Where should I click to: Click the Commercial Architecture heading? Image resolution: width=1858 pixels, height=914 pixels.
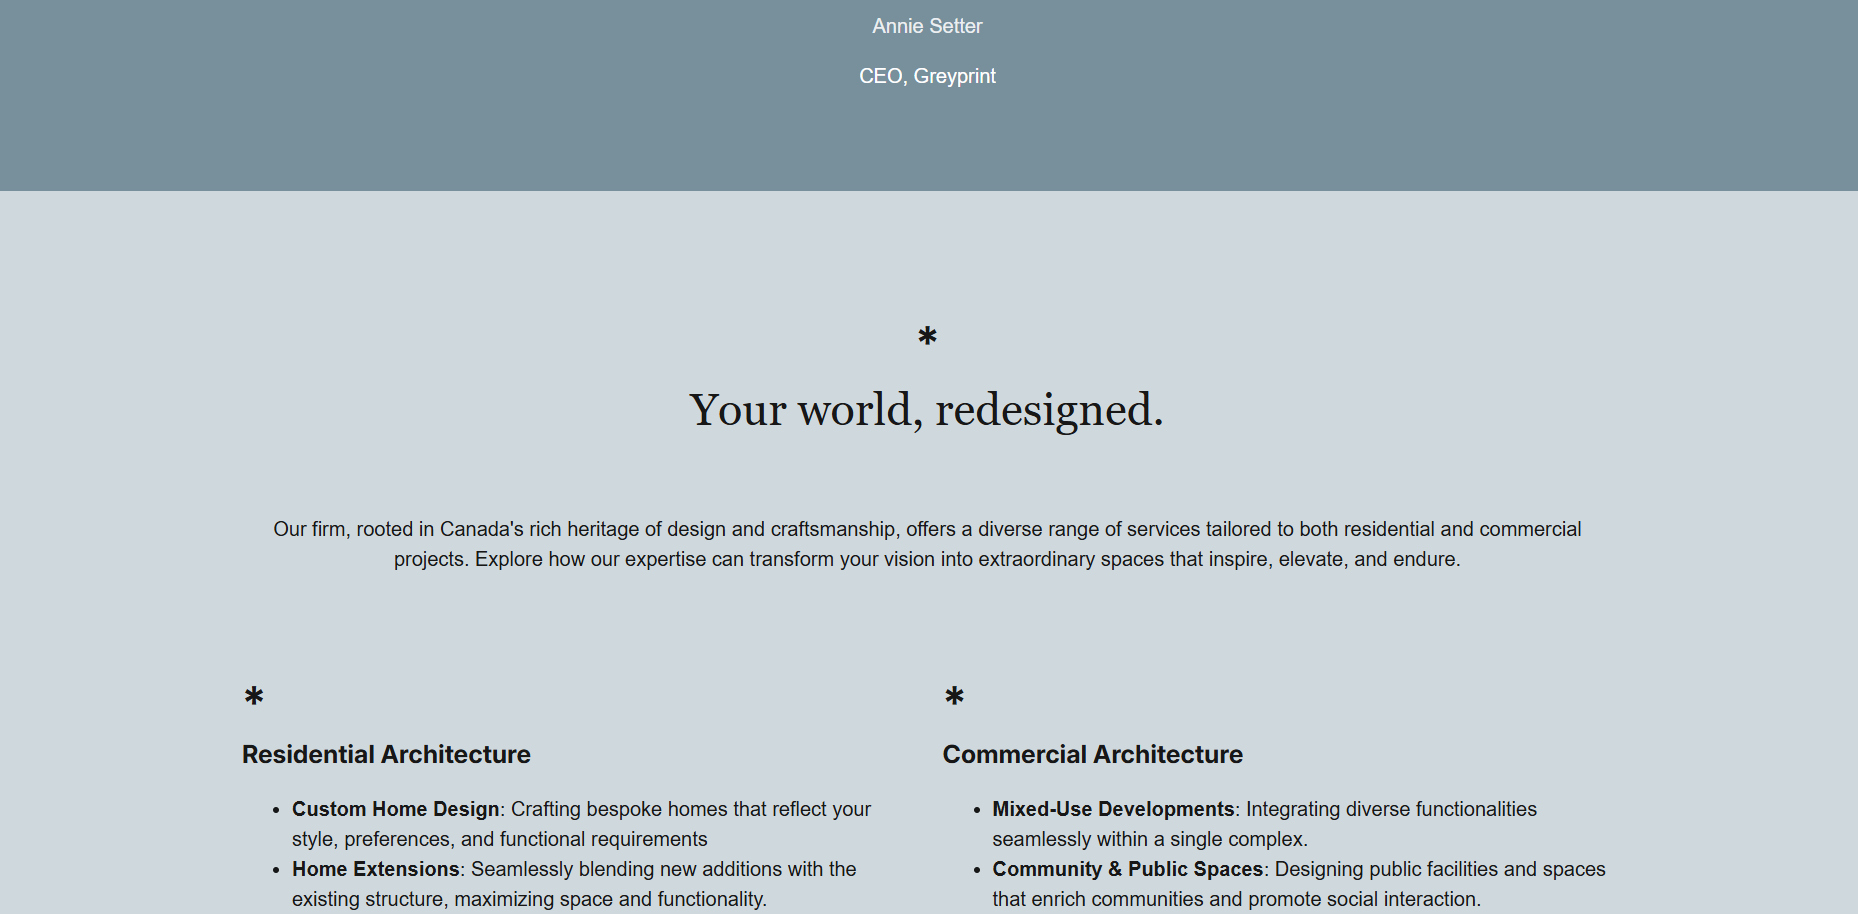pos(1092,755)
